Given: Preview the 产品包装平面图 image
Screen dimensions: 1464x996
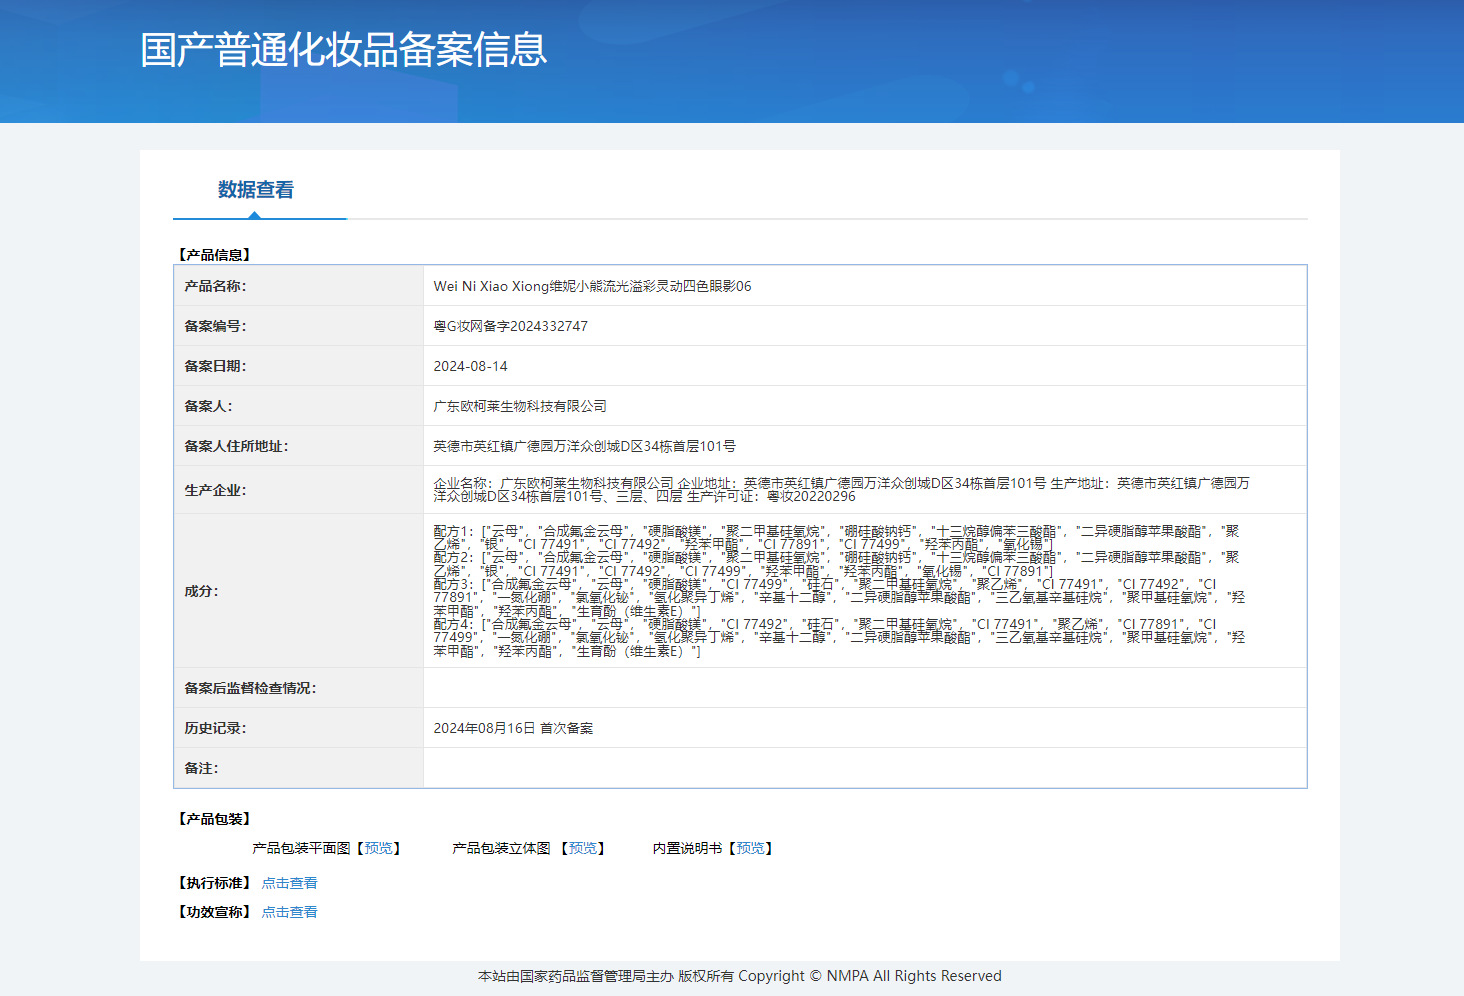Looking at the screenshot, I should (x=378, y=848).
